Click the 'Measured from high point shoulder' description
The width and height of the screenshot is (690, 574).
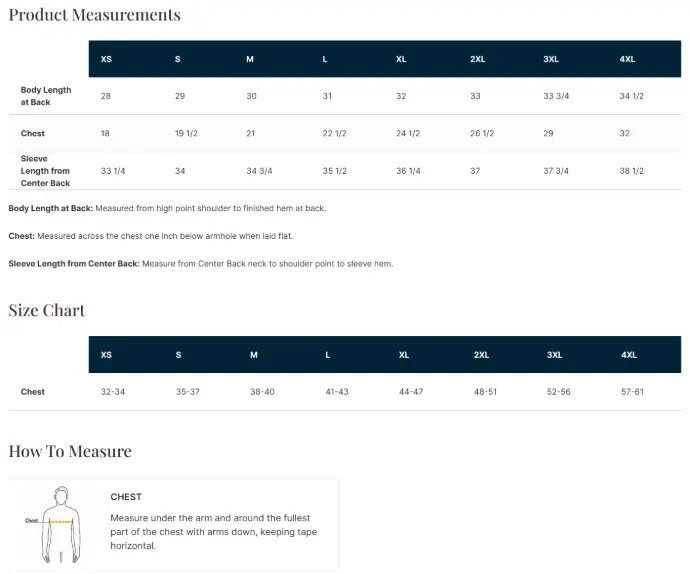click(x=210, y=208)
